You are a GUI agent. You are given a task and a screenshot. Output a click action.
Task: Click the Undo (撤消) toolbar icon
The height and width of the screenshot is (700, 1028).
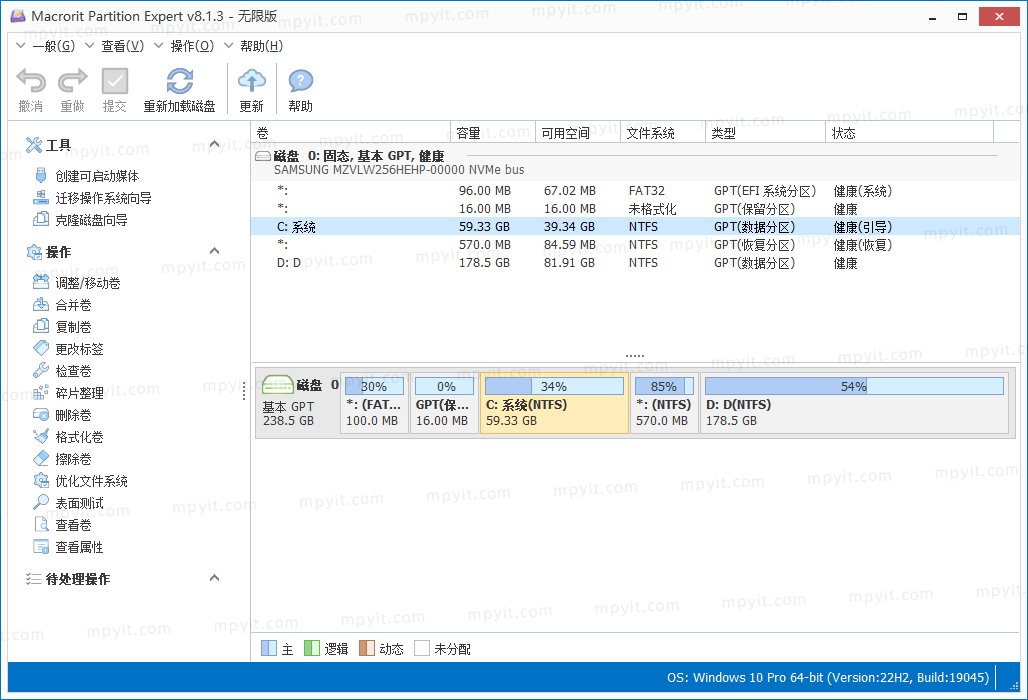31,81
